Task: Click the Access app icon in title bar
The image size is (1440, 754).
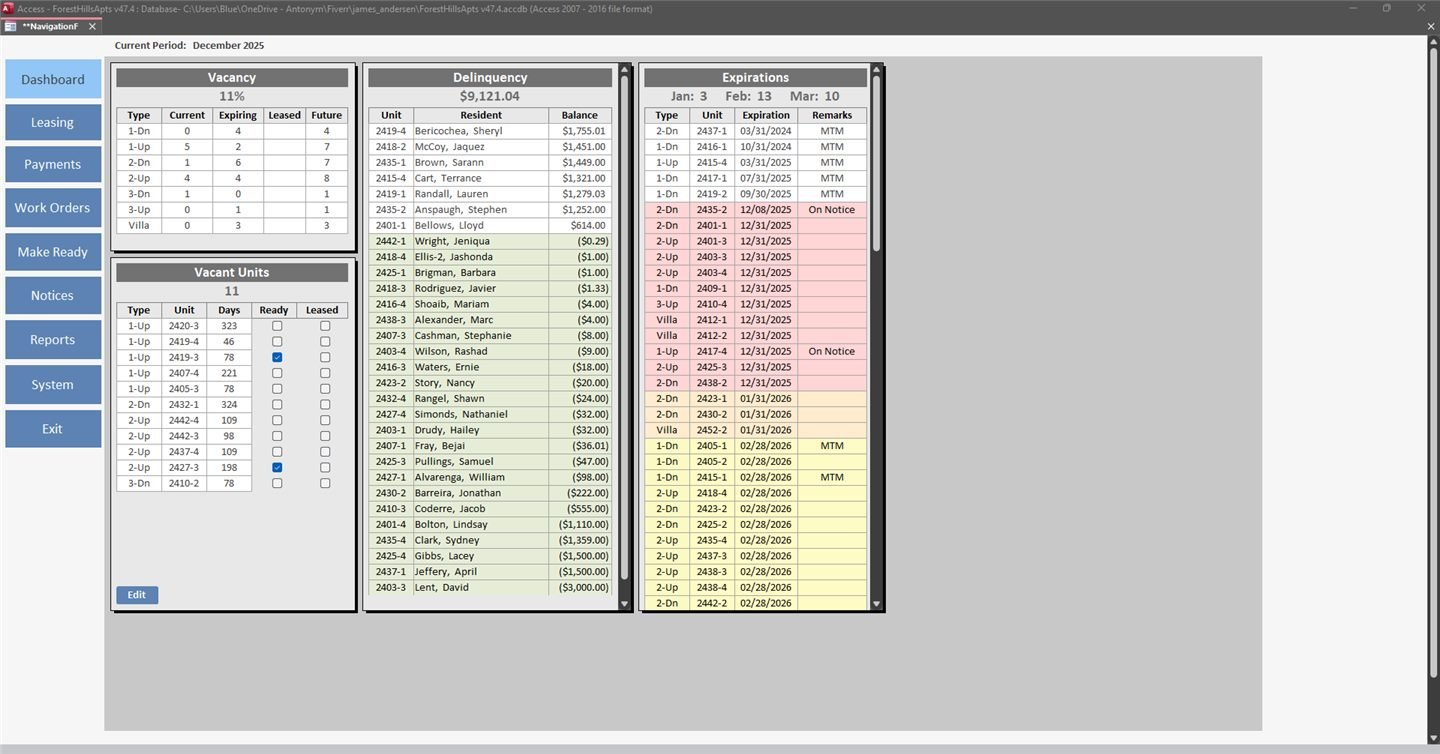Action: [7, 8]
